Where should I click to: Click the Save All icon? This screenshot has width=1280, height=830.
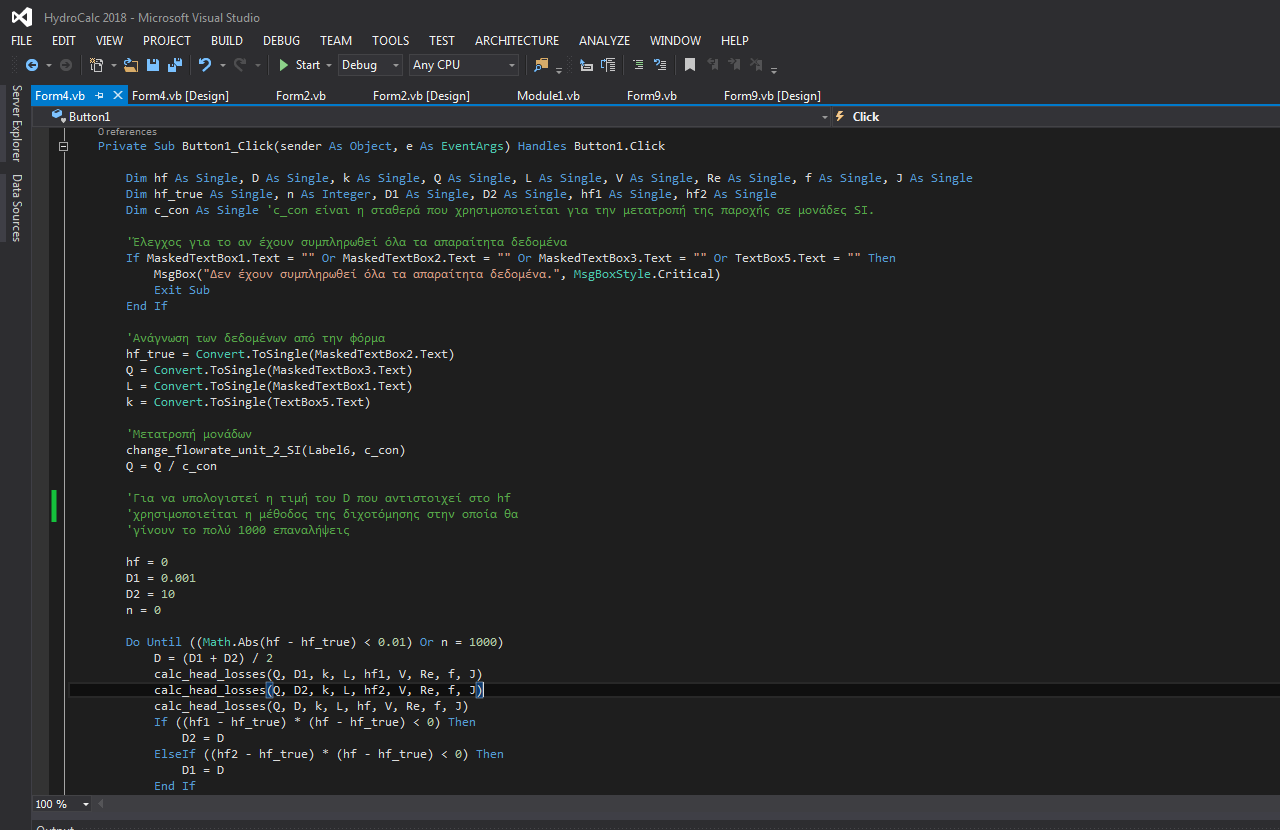(x=174, y=65)
